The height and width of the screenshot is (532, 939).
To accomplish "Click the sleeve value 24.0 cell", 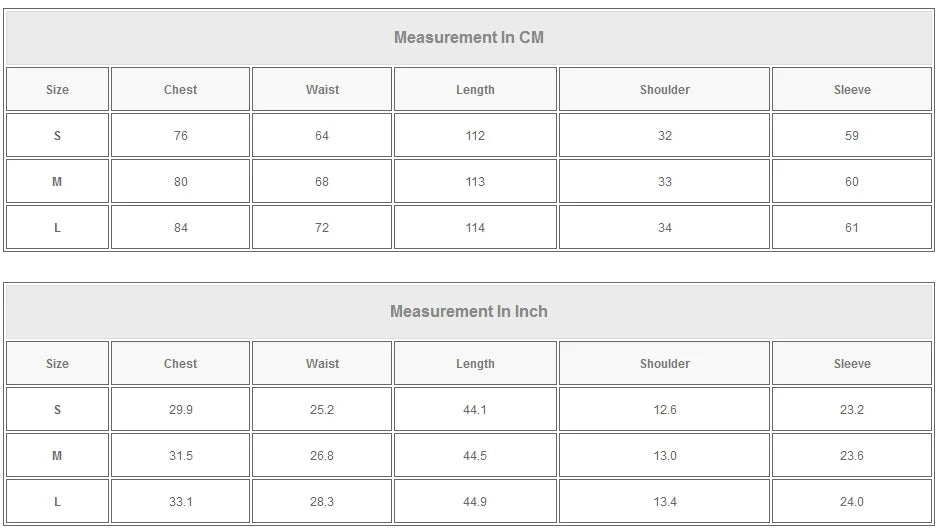I will 852,502.
